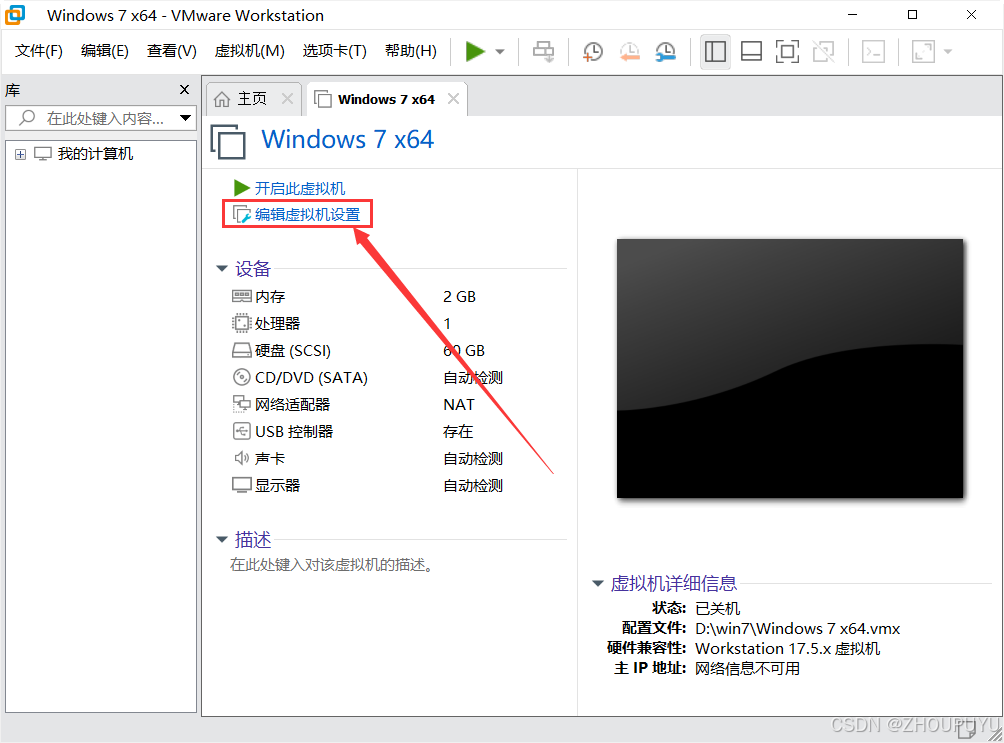Click the green power-on play toolbar button
The image size is (1004, 743).
[474, 51]
